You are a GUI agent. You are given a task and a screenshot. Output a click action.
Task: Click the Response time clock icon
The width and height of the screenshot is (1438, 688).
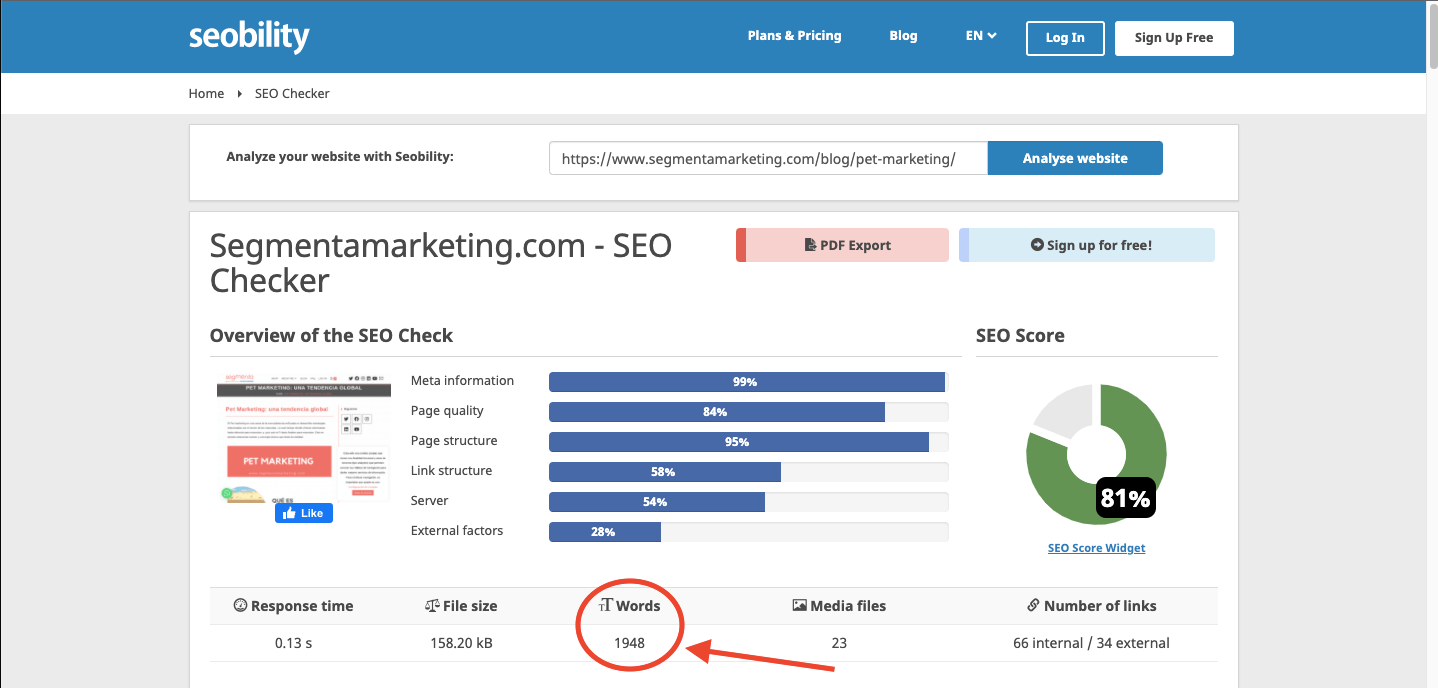(240, 606)
